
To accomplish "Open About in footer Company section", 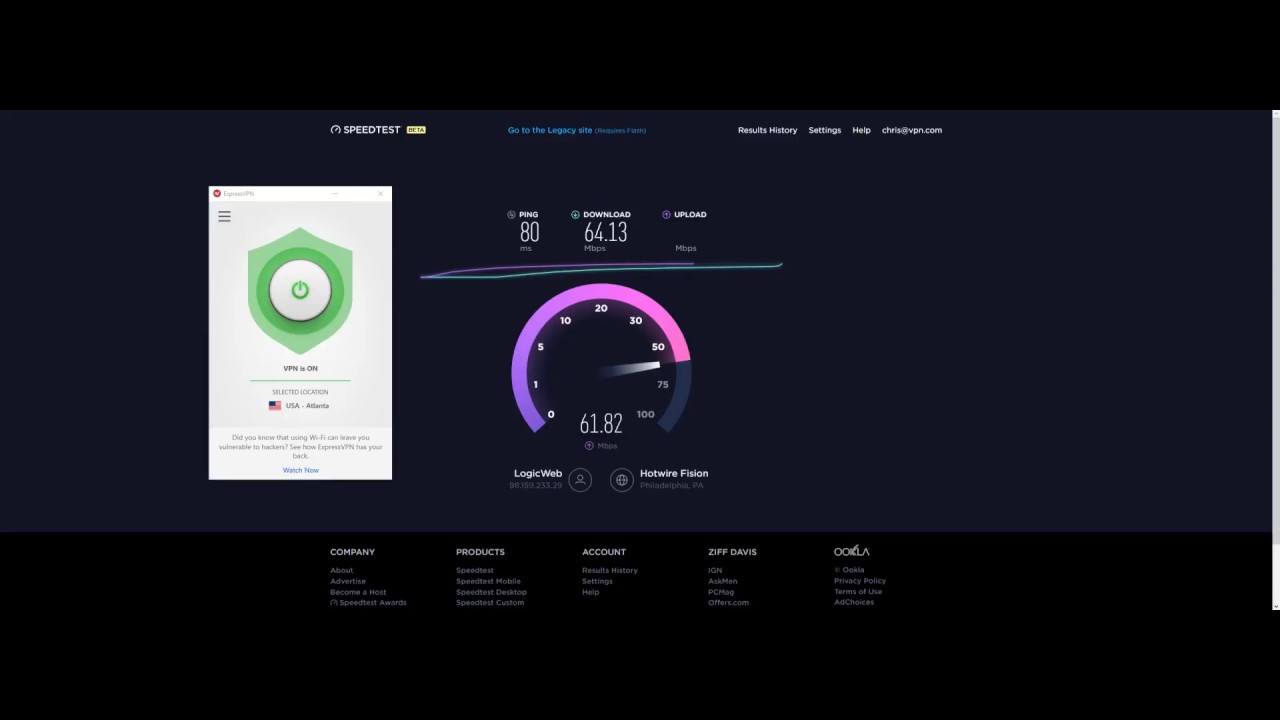I will coord(342,570).
